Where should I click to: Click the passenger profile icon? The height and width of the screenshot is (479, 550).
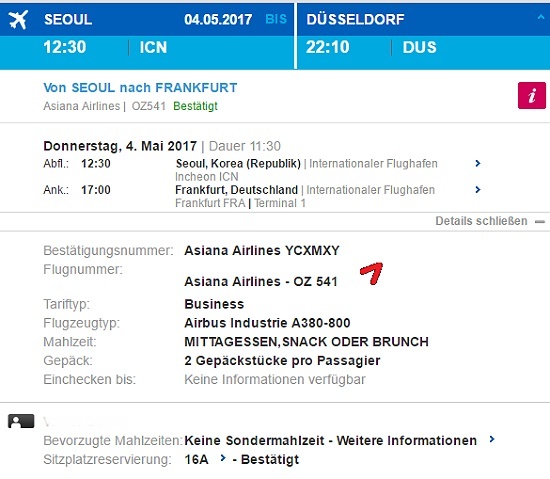pos(21,421)
